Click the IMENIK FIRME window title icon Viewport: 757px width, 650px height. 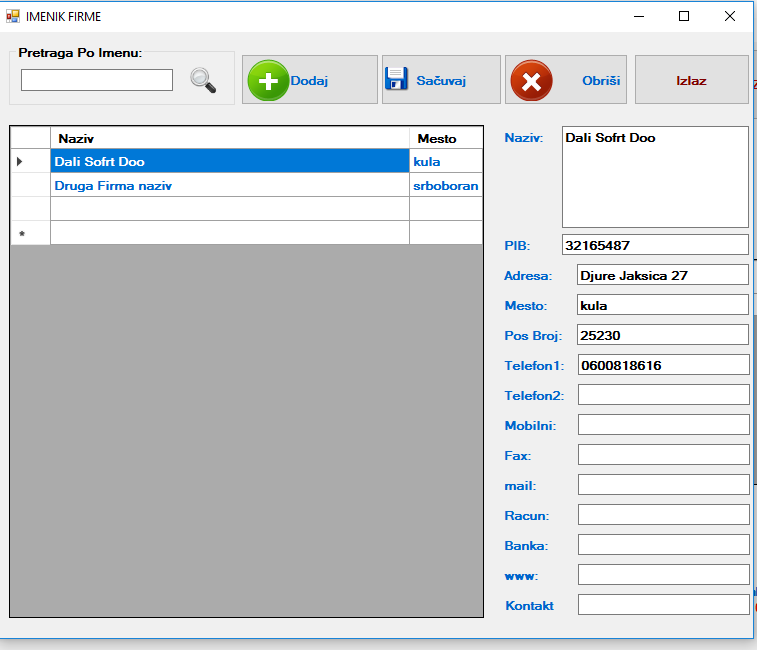pos(13,16)
